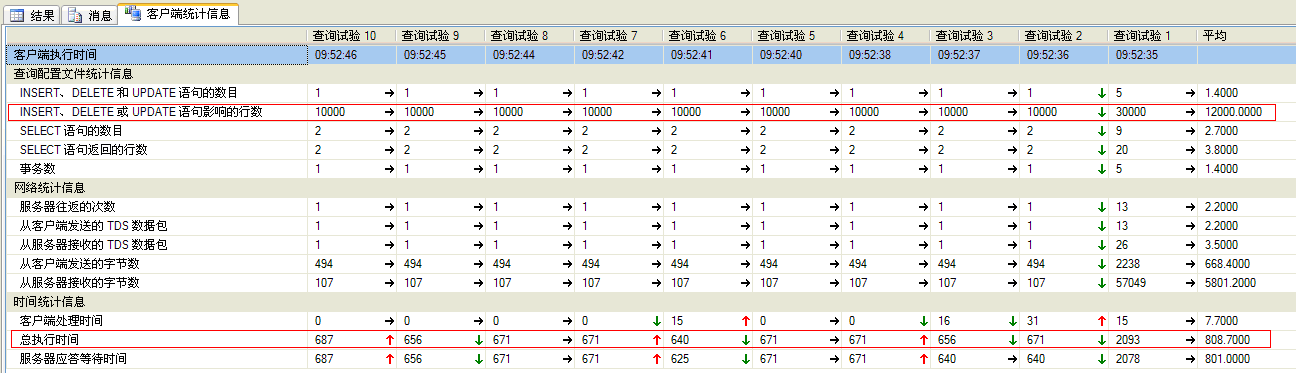This screenshot has width=1296, height=373.
Task: Click the 2093 total execution time cell
Action: point(1152,340)
